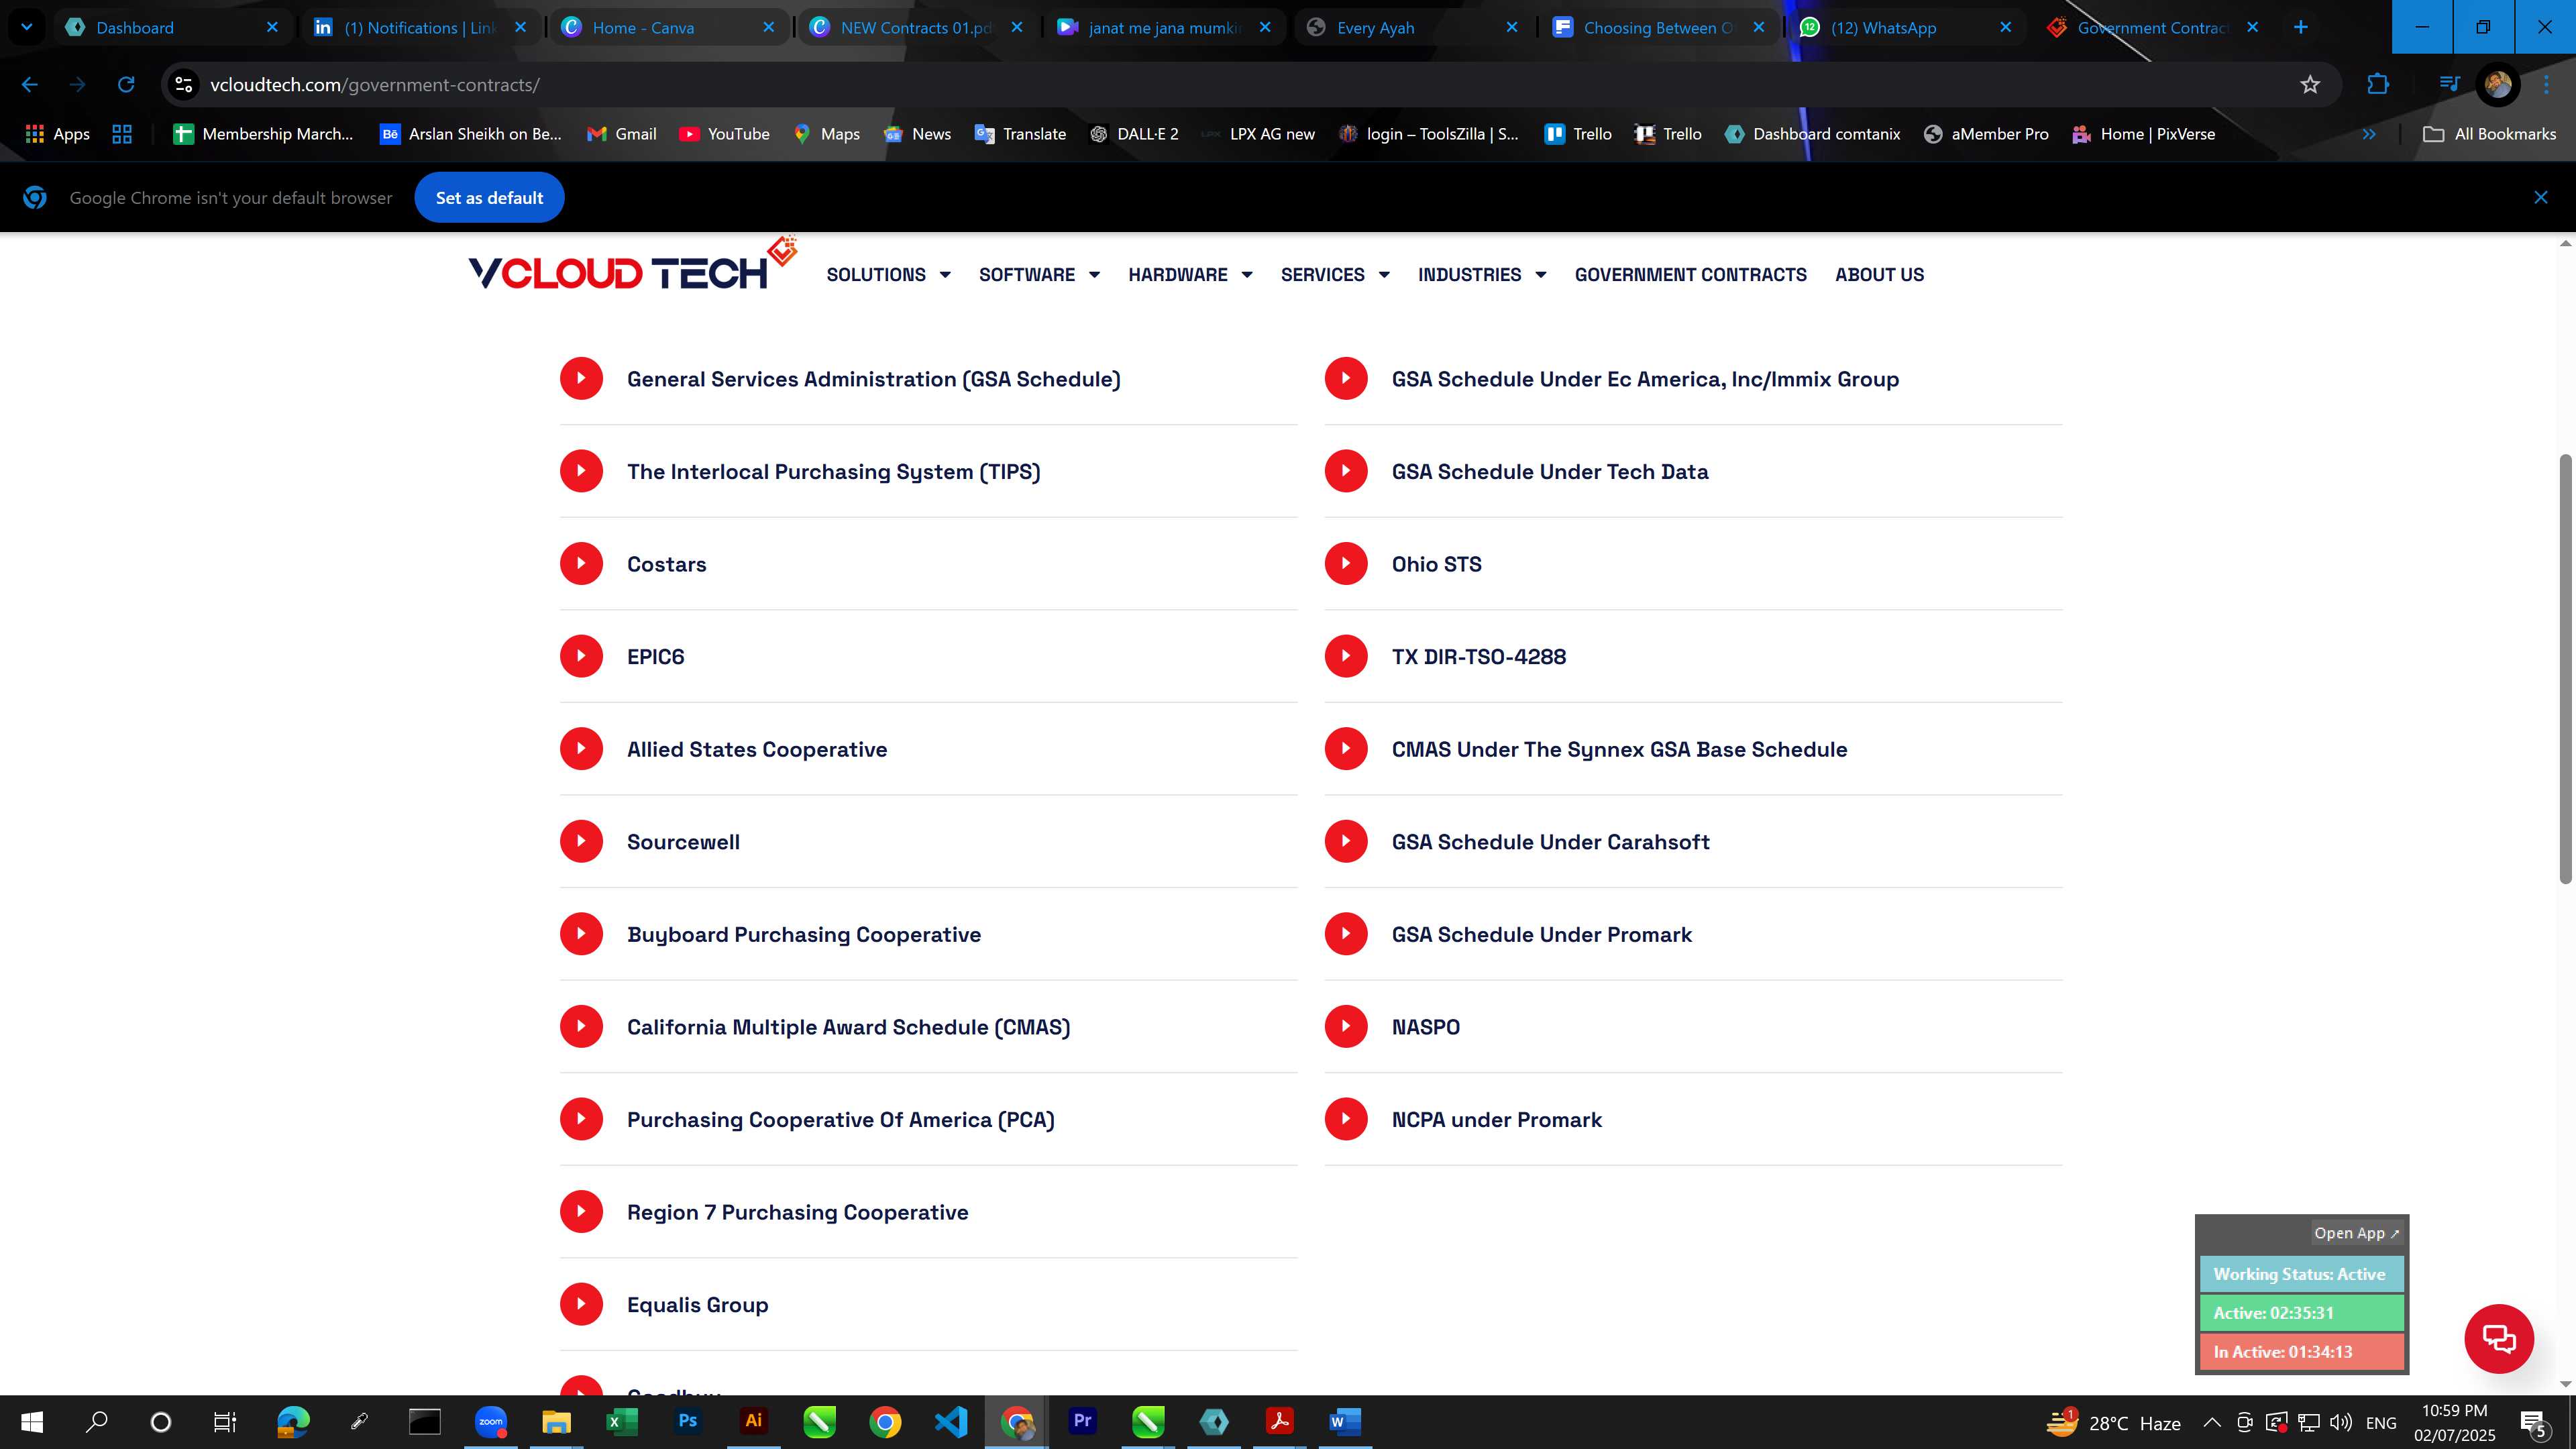Click the red arrow icon beside Equalis Group

581,1304
